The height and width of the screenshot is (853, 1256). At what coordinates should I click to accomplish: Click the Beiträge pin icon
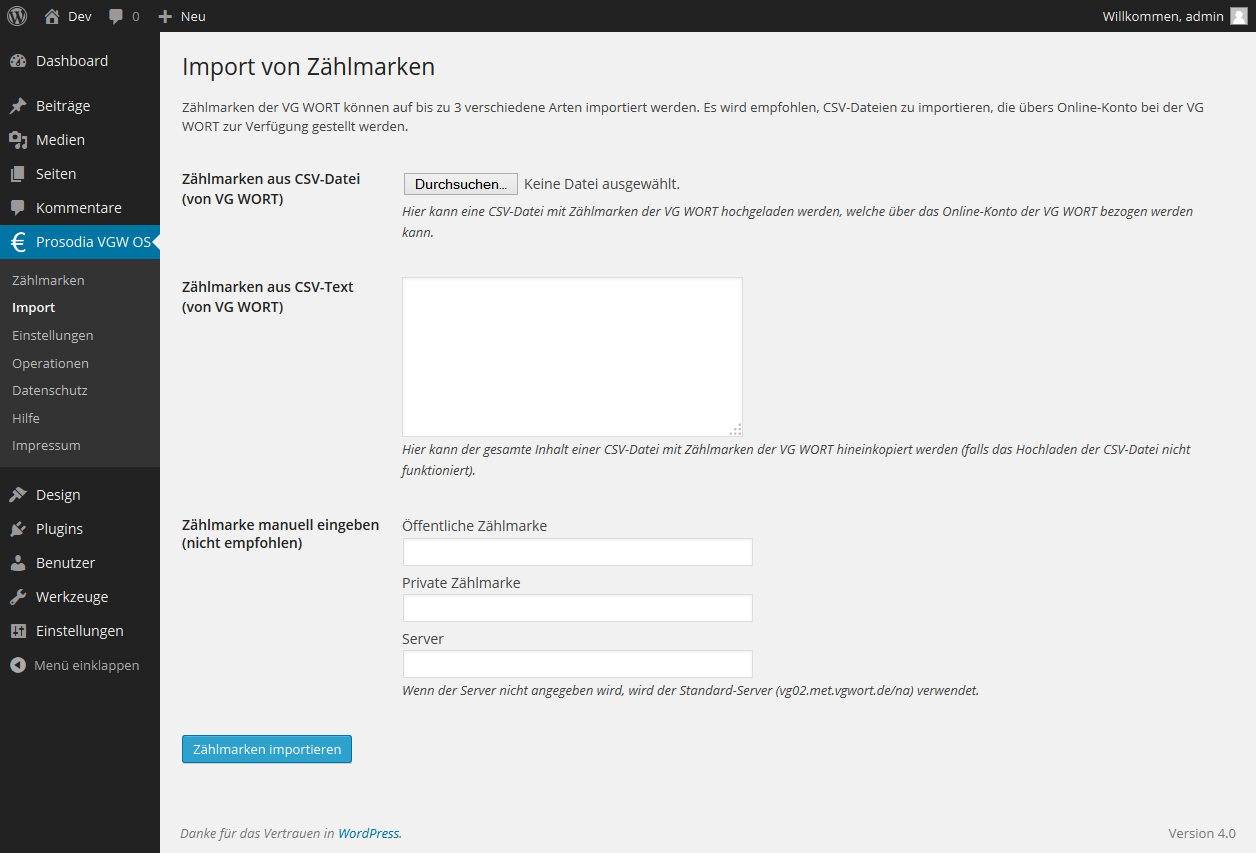click(x=18, y=106)
